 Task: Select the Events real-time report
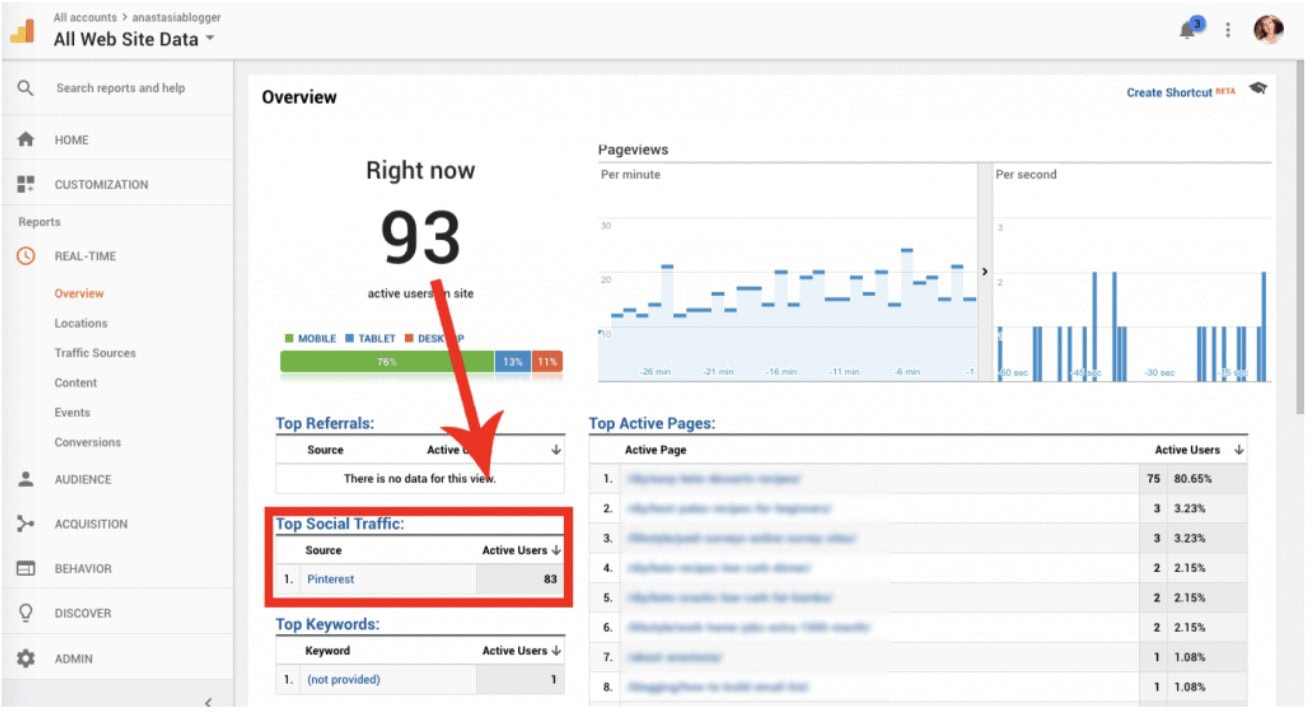(x=72, y=413)
